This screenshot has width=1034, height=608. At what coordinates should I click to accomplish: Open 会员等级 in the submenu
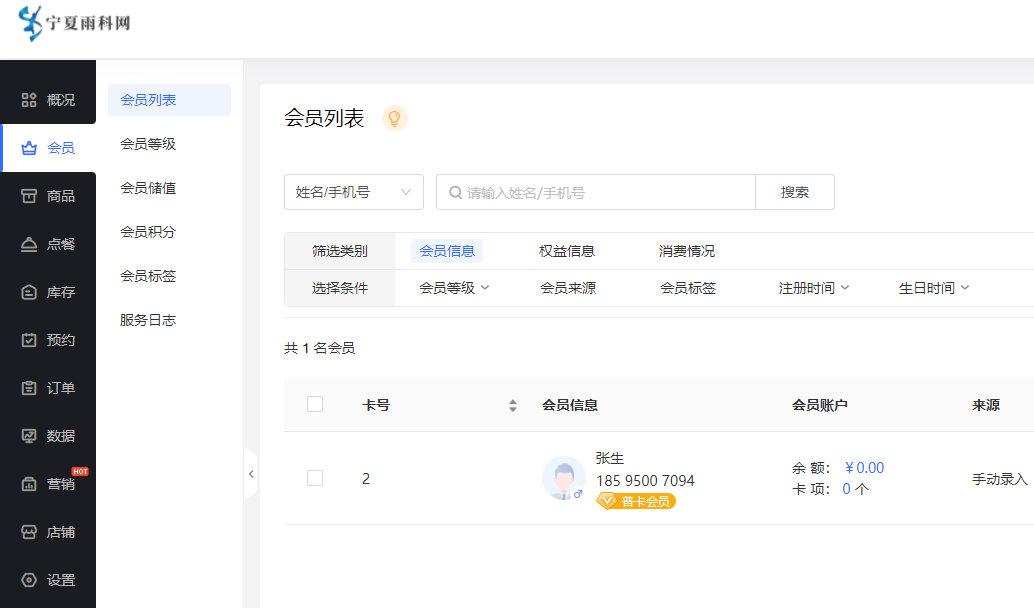148,144
